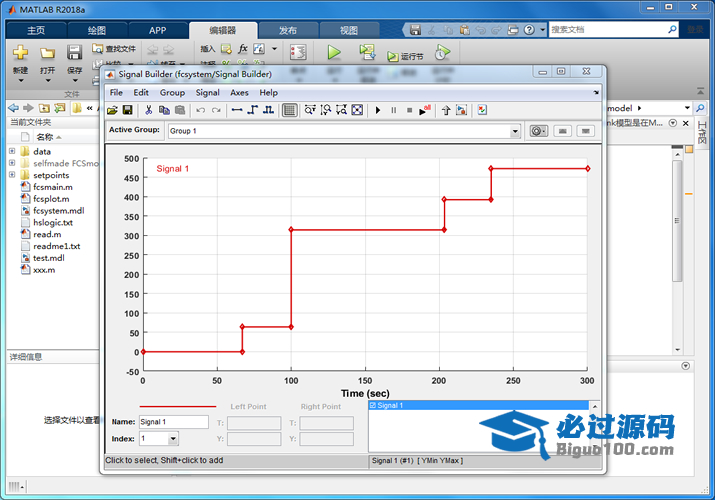Create and connect generated harness icon
Screen dimensions: 715x500
461,110
